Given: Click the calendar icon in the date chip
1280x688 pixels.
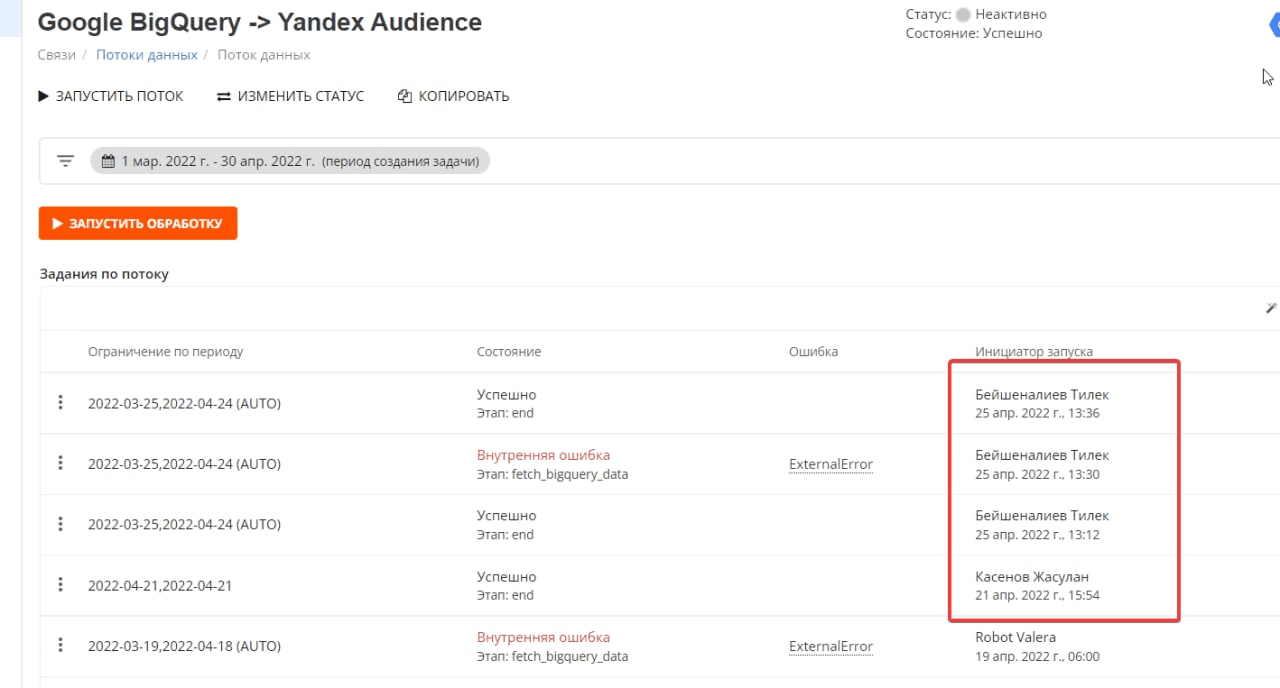Looking at the screenshot, I should point(108,161).
